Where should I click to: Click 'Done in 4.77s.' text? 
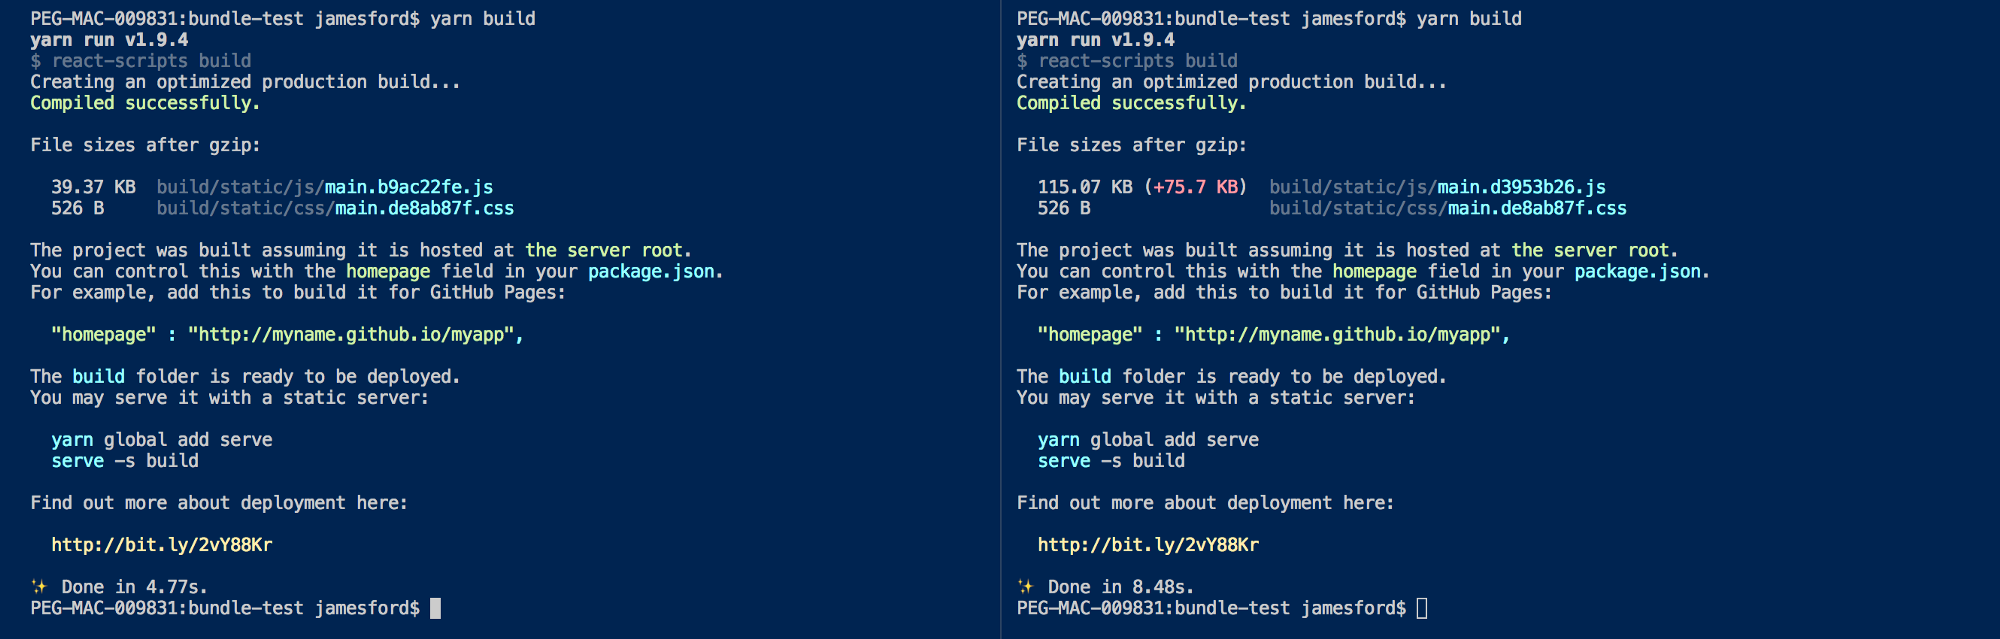[x=135, y=587]
